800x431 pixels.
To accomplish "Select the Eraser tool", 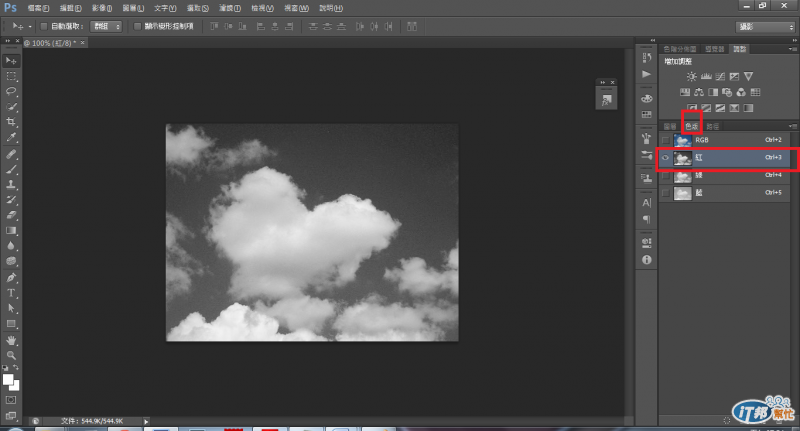I will [11, 215].
